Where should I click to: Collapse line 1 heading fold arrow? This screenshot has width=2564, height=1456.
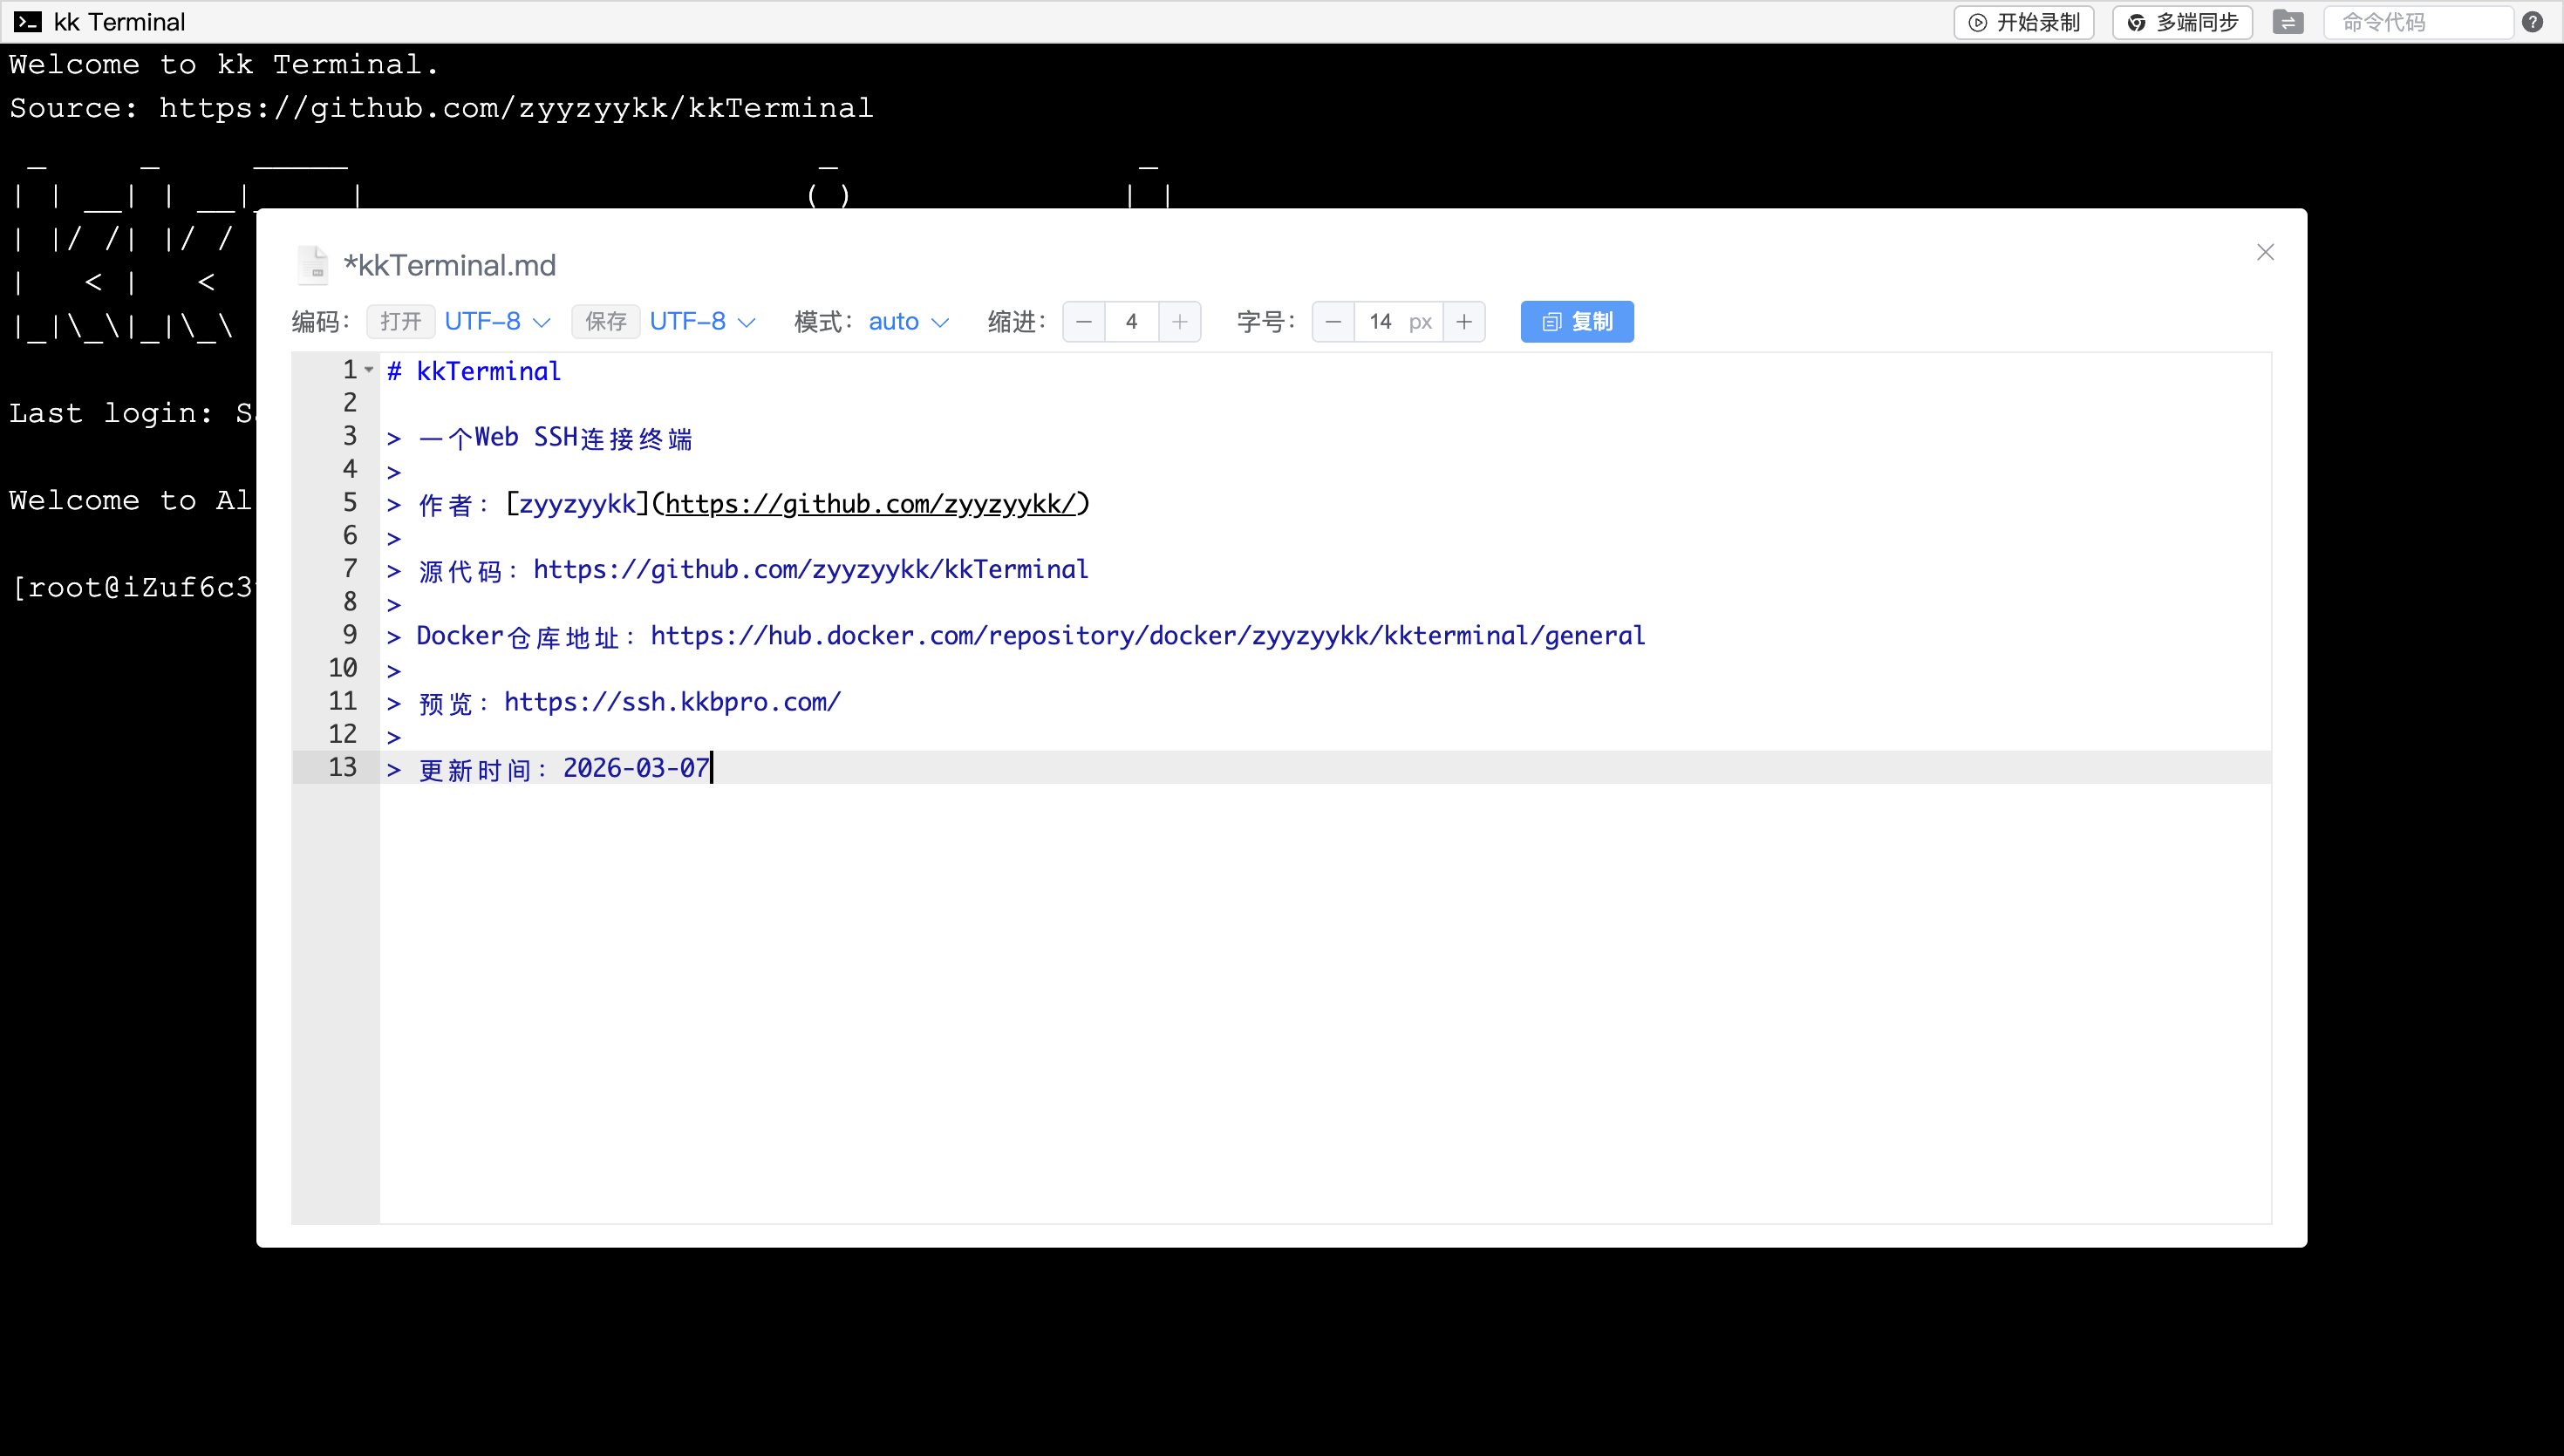369,370
